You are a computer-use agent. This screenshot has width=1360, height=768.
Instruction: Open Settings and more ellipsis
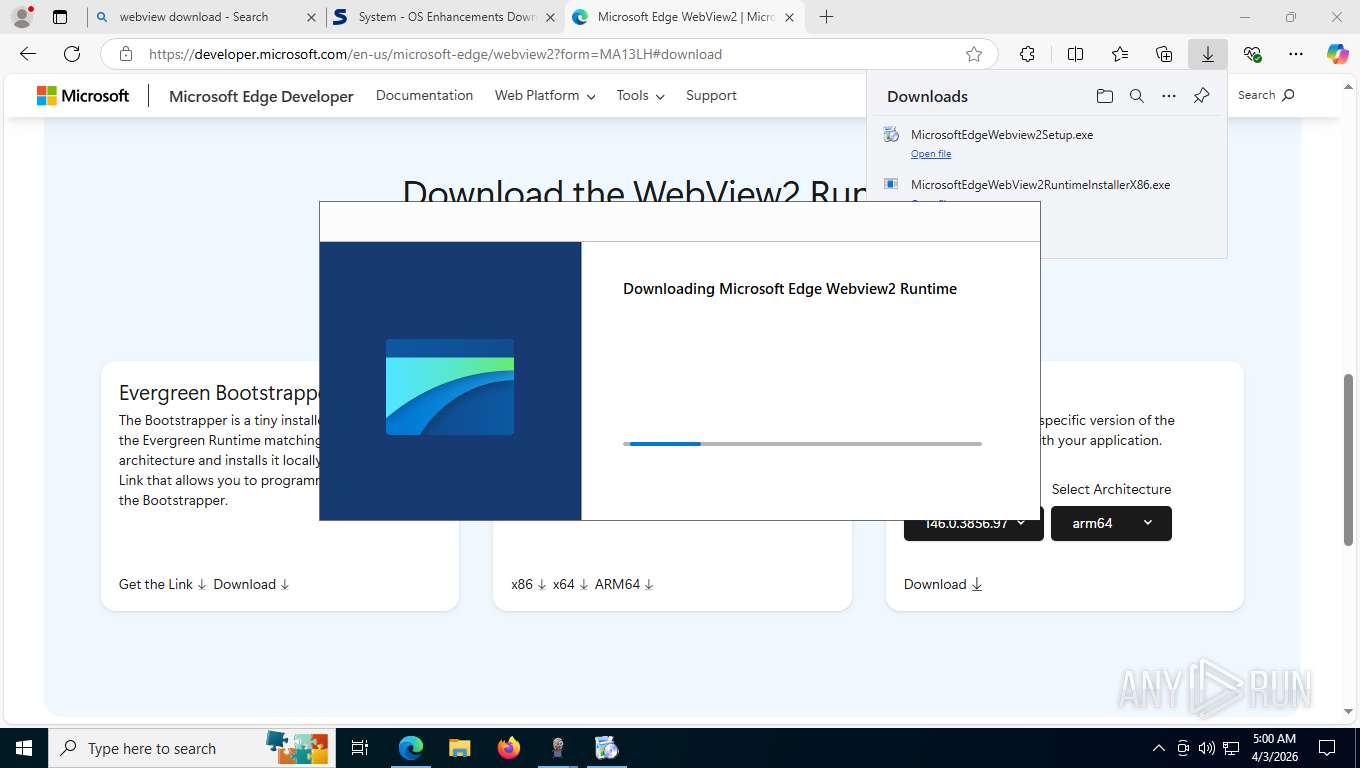pos(1296,54)
